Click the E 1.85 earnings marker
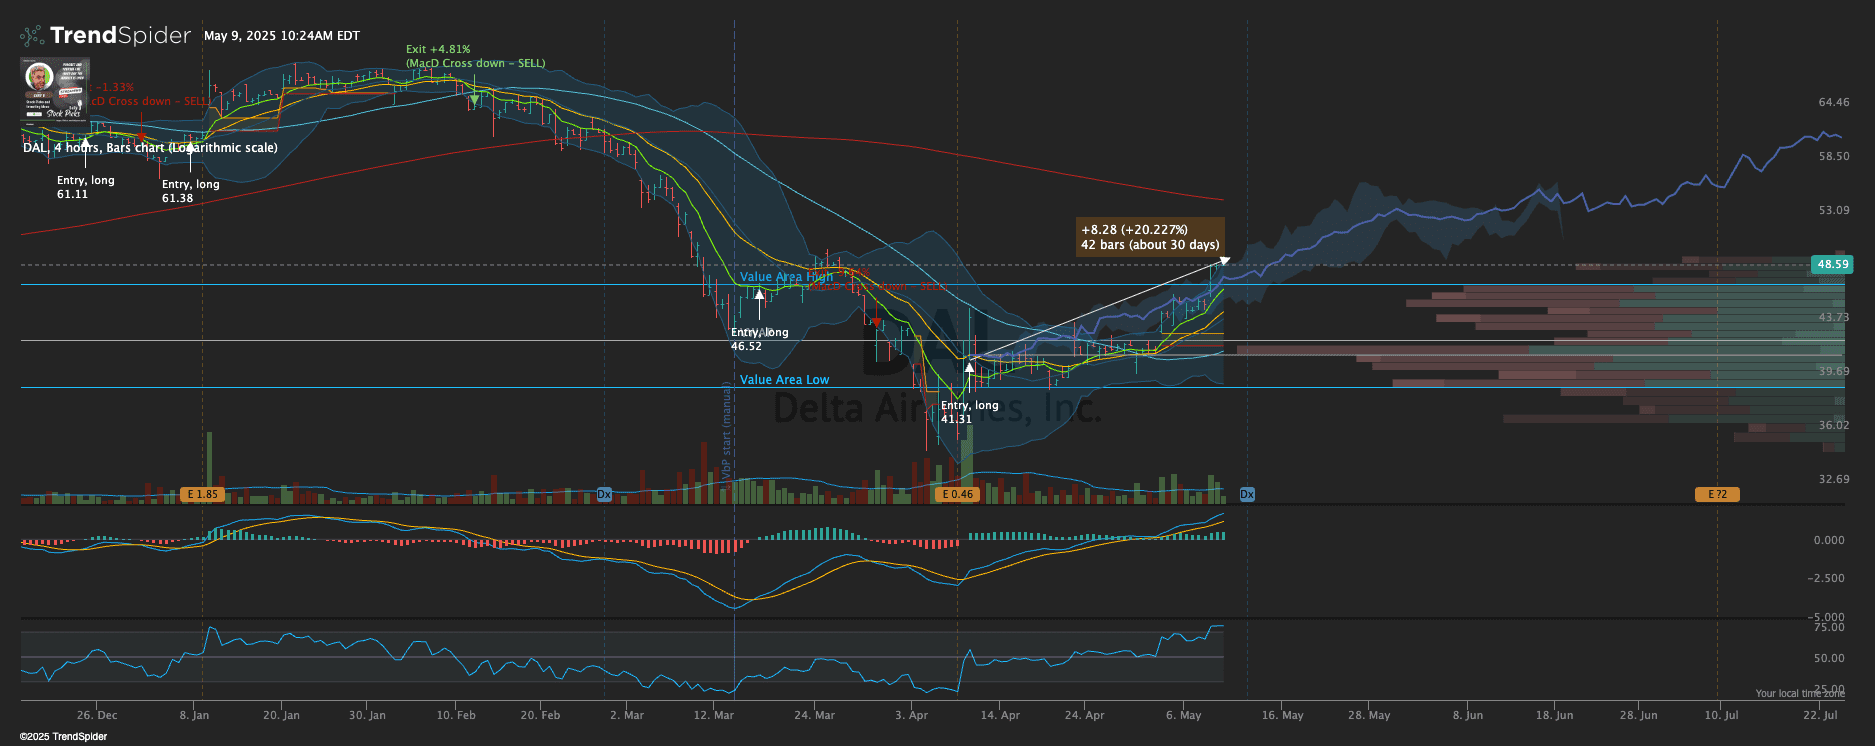Screen dimensions: 1875x746 [x=201, y=494]
